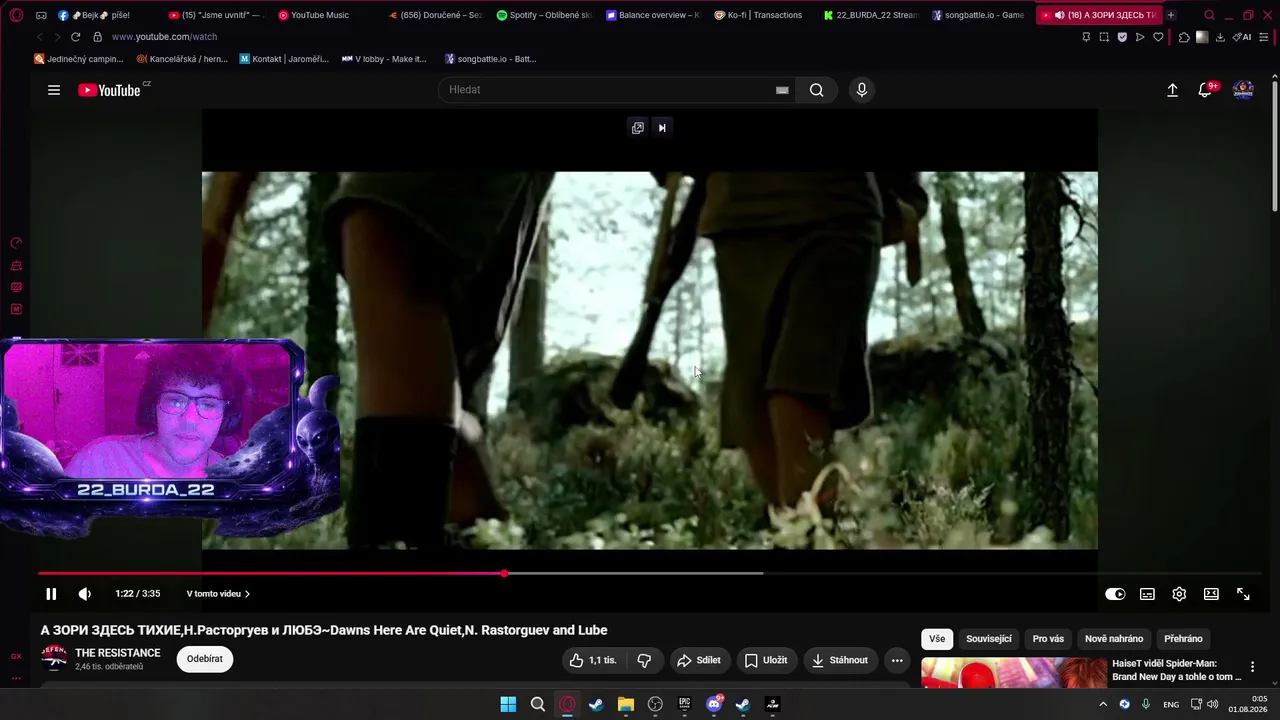This screenshot has width=1280, height=720.
Task: Open the YouTube account avatar menu
Action: point(1243,90)
